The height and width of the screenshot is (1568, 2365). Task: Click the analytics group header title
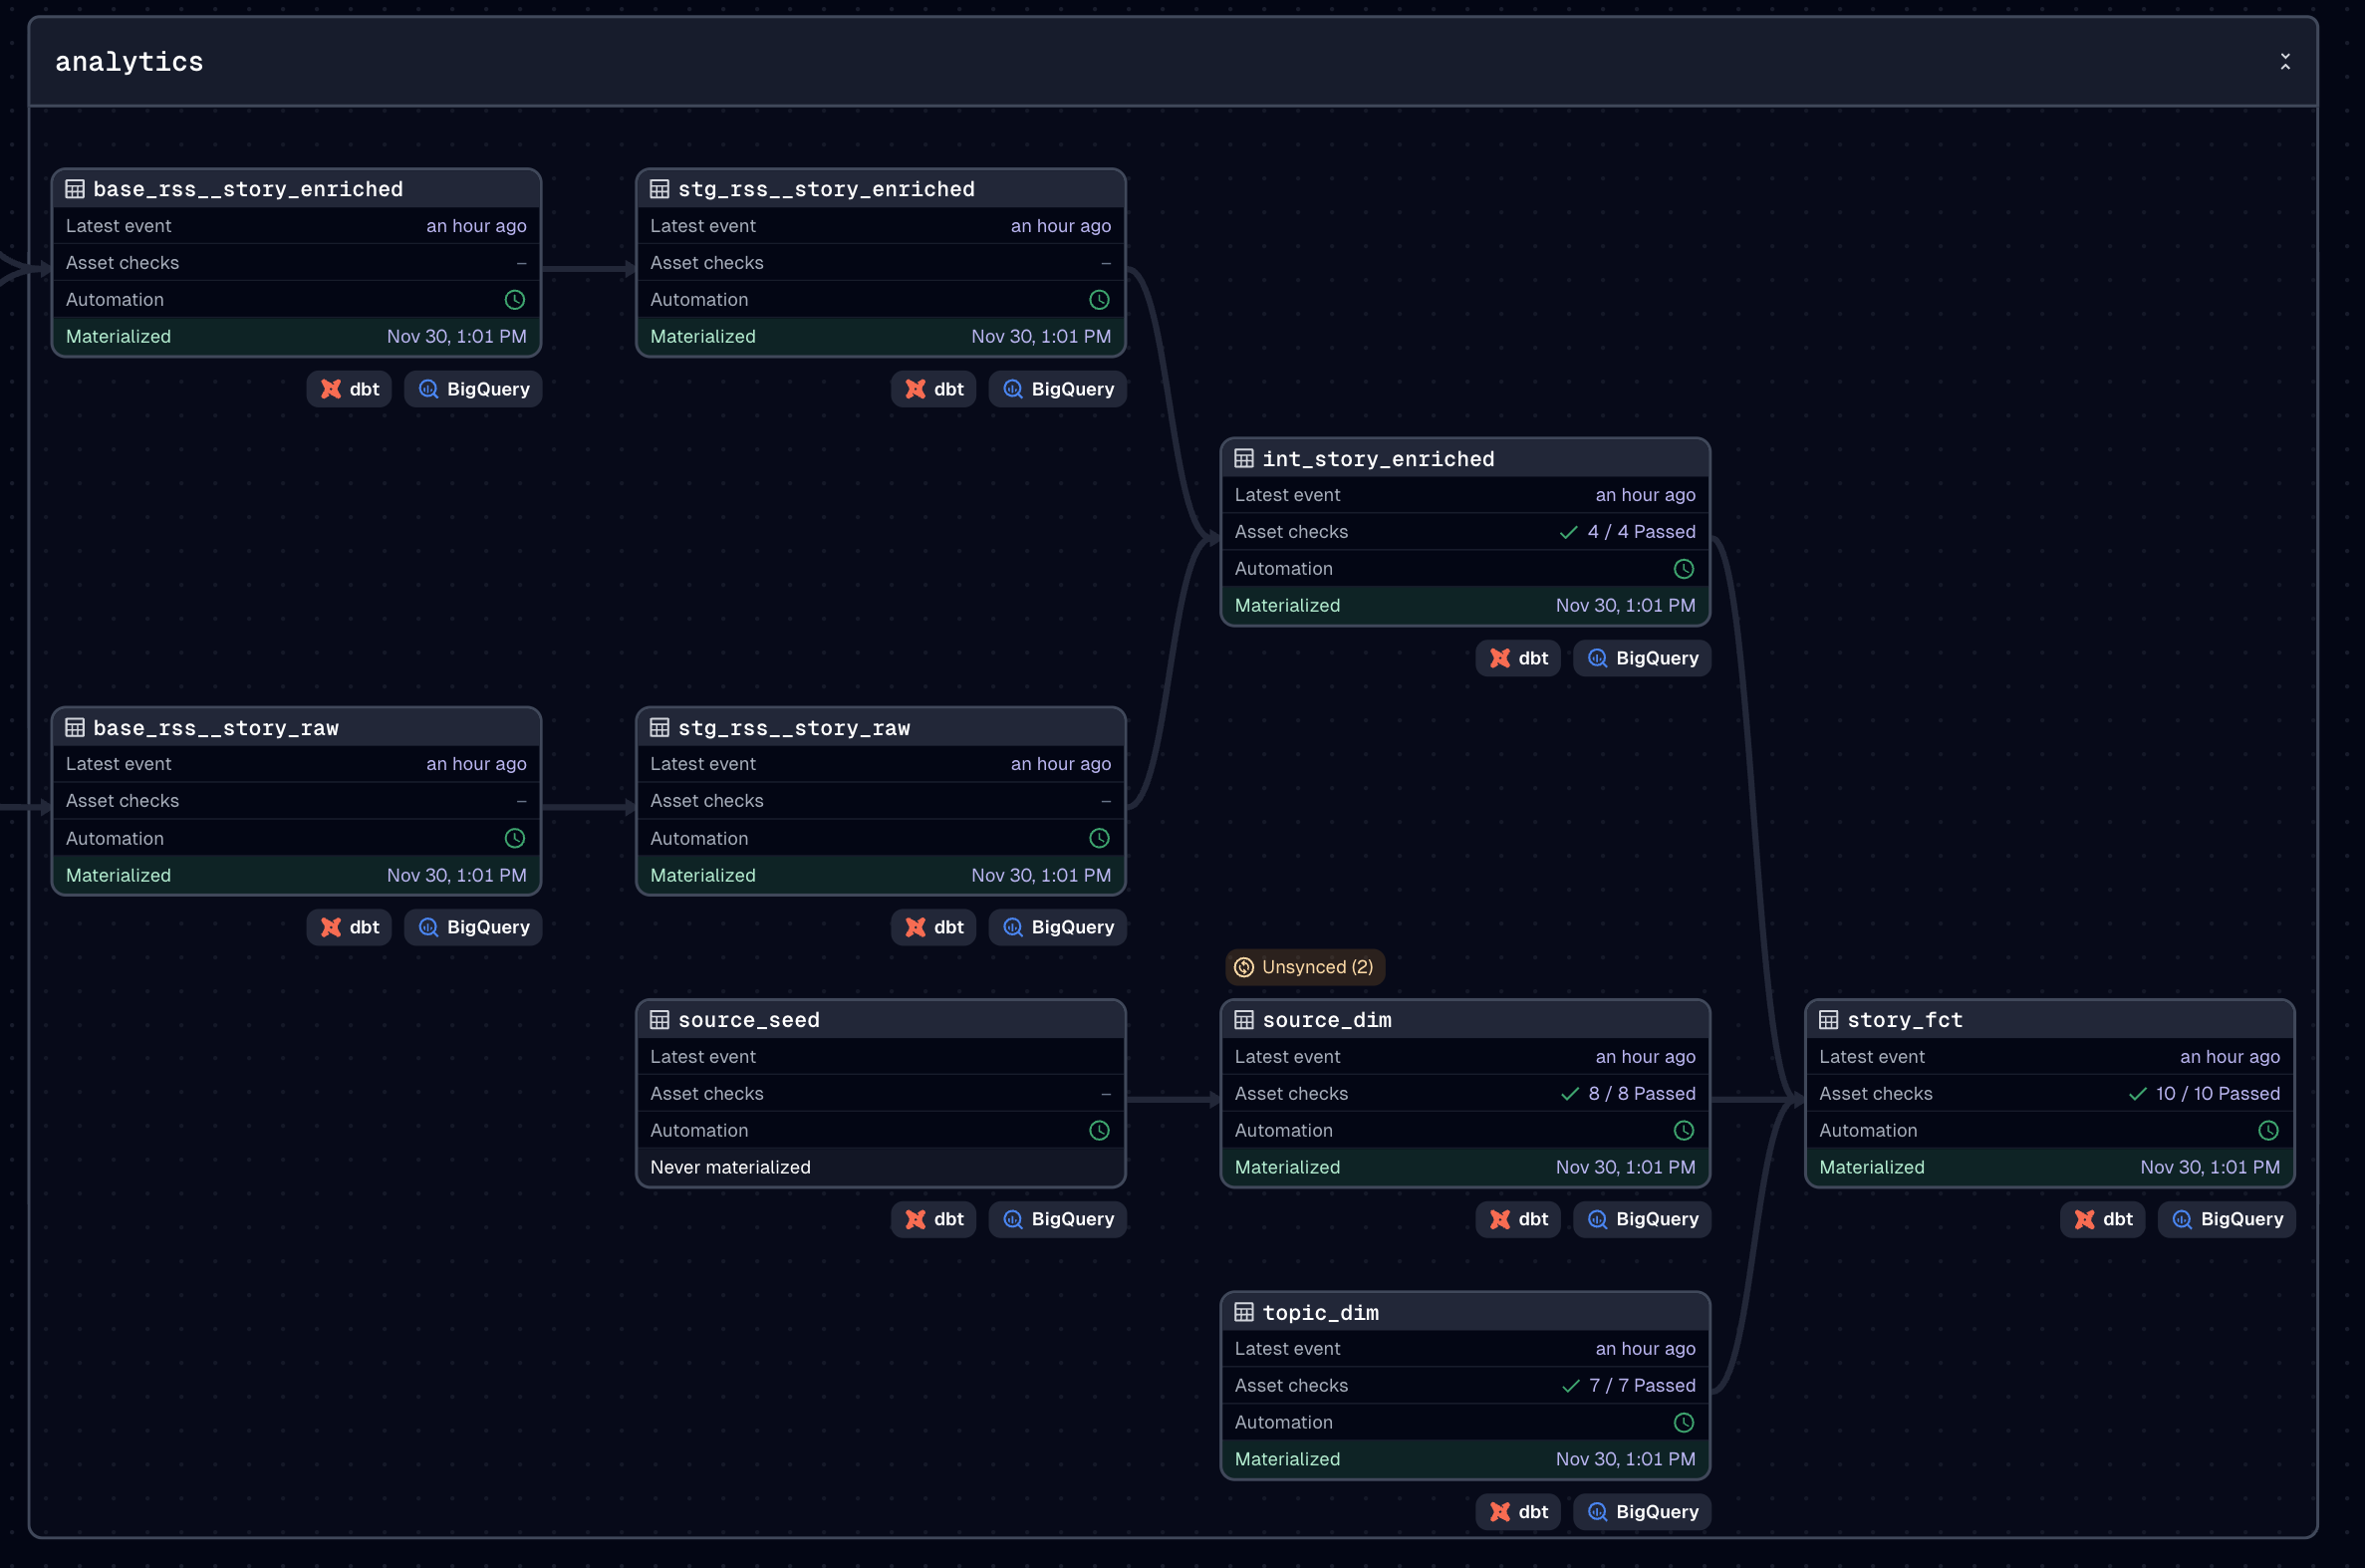129,62
